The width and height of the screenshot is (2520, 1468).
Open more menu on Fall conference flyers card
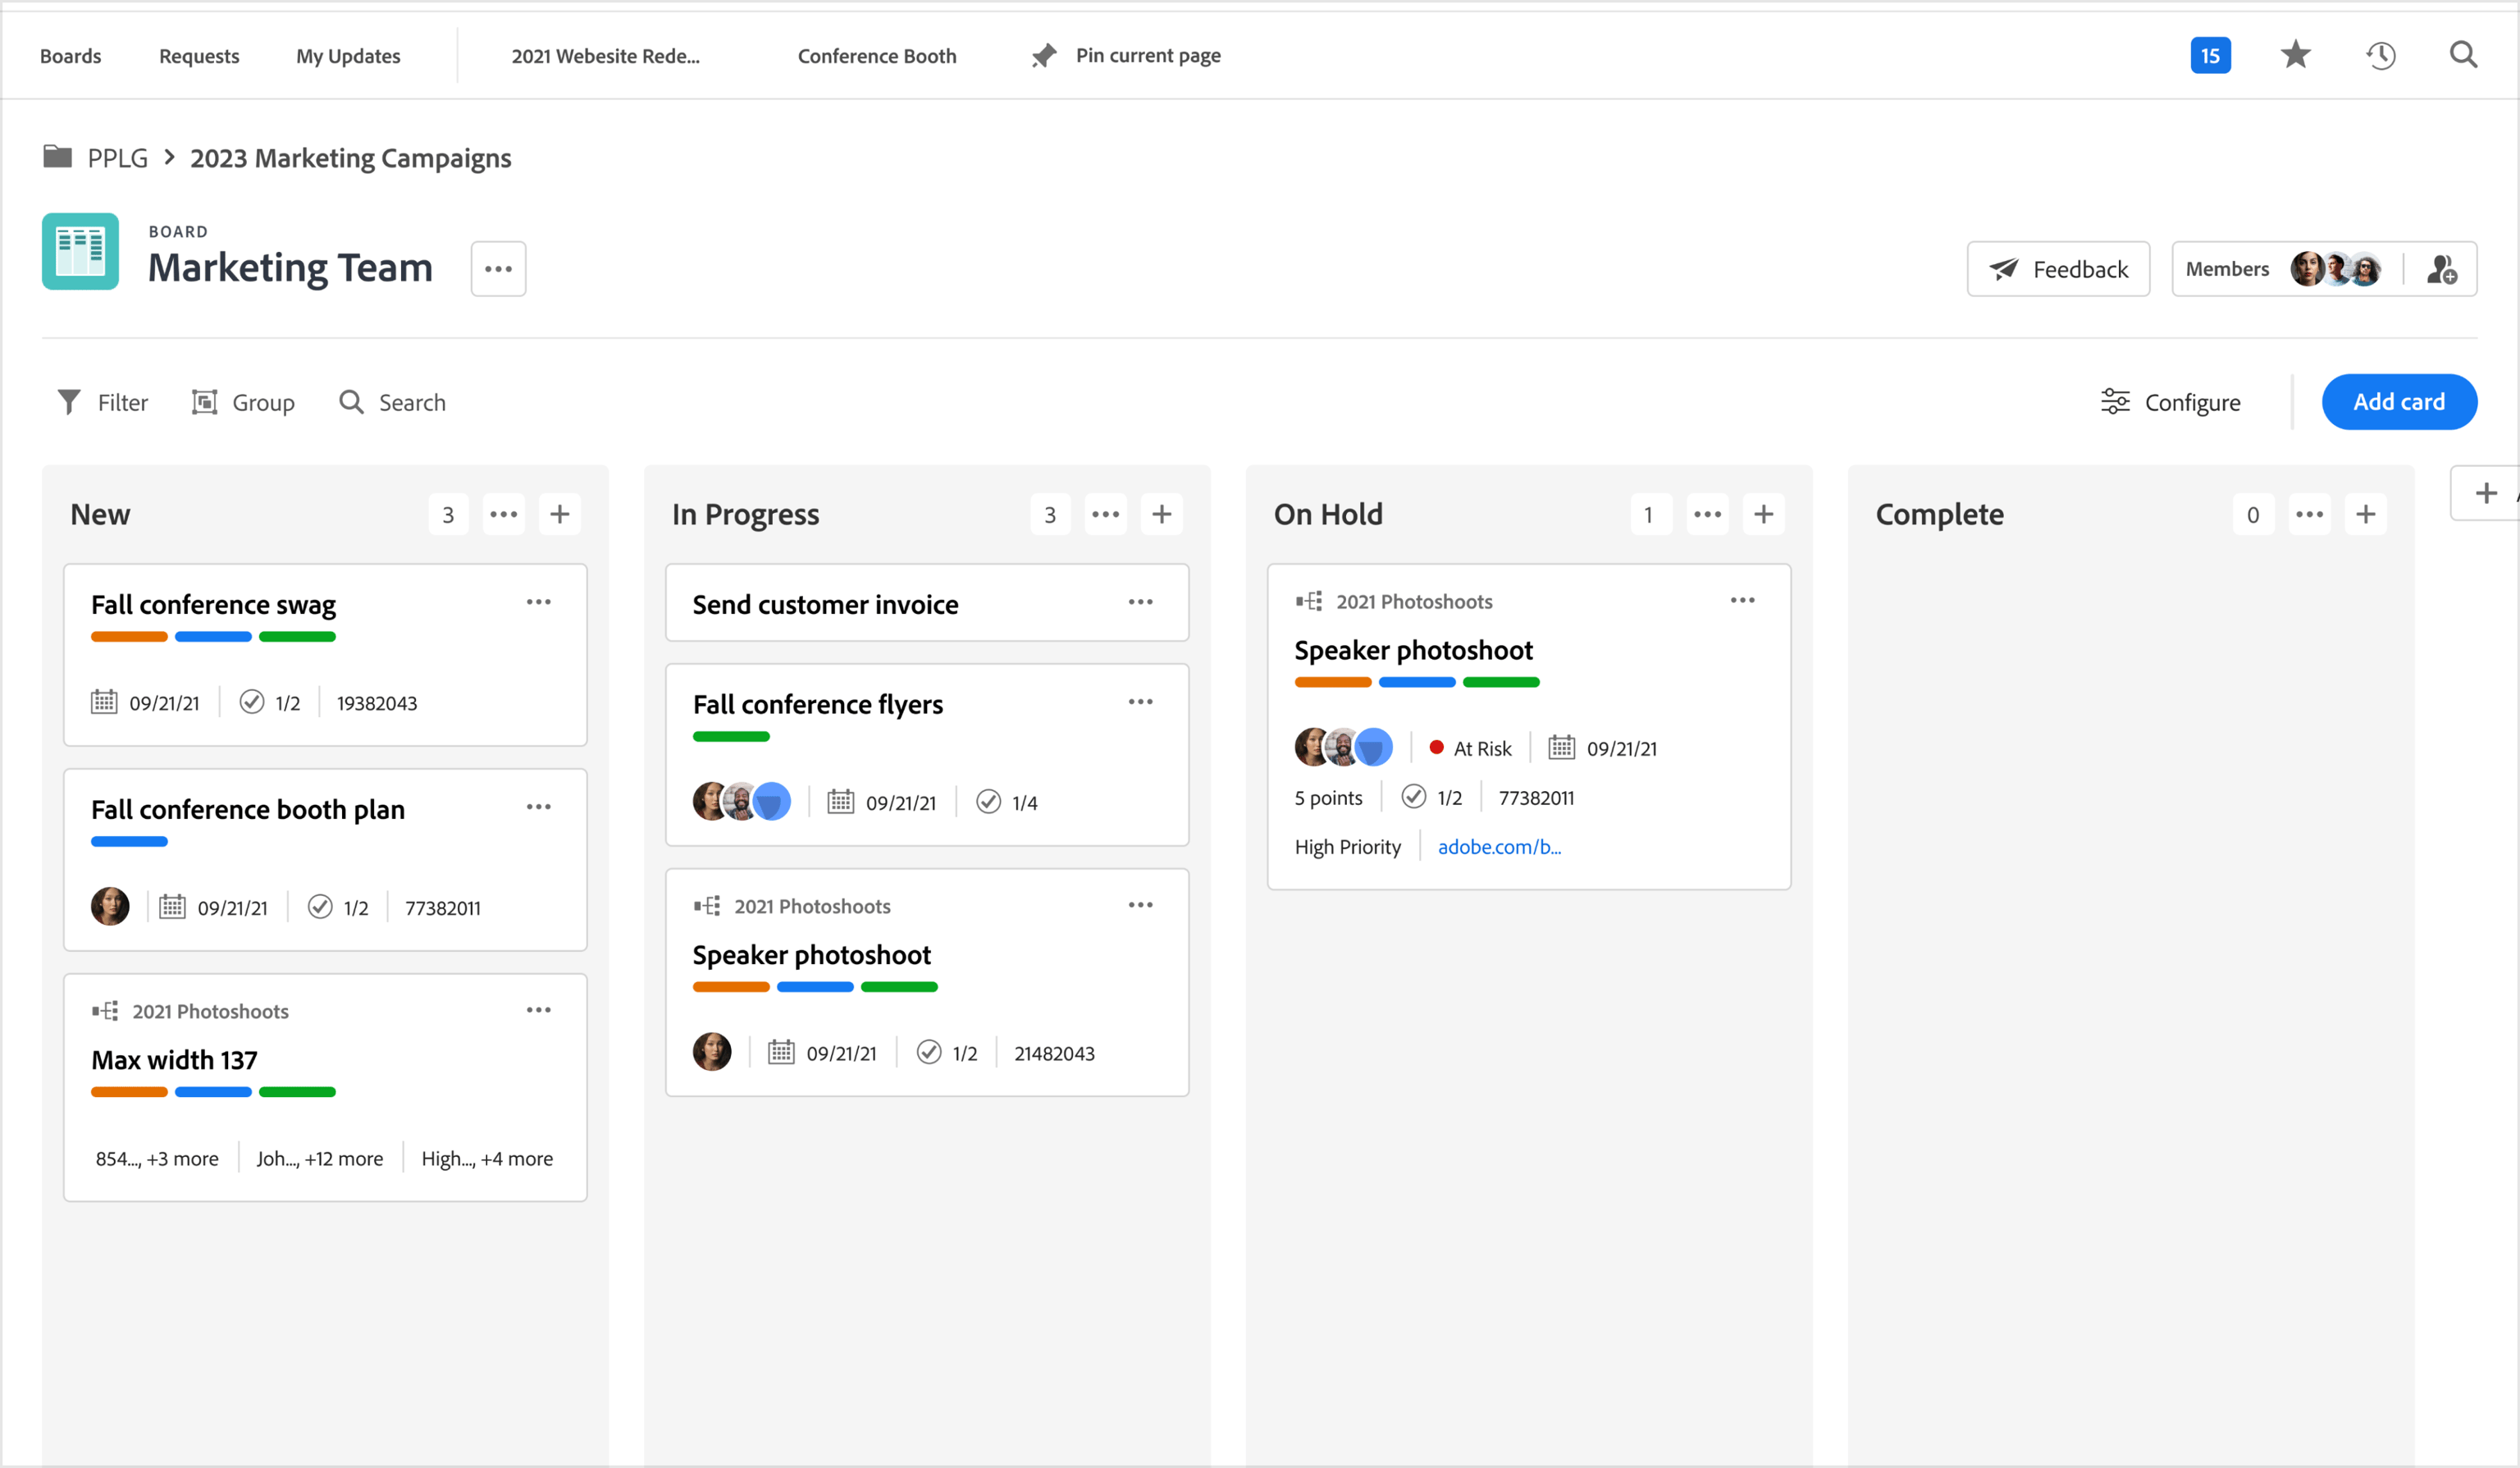(1140, 702)
